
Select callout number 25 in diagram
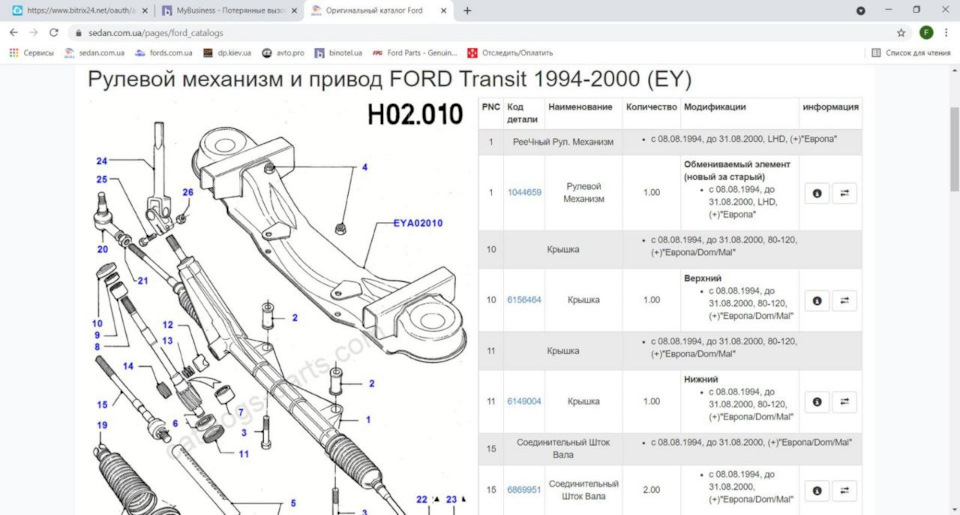pyautogui.click(x=102, y=179)
